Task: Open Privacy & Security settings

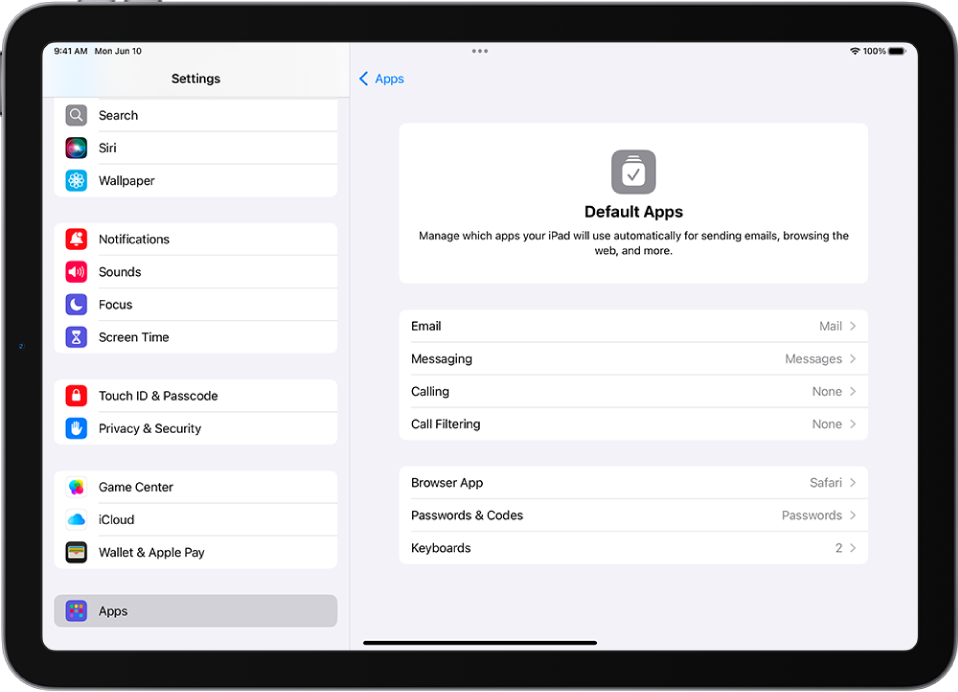Action: click(x=196, y=428)
